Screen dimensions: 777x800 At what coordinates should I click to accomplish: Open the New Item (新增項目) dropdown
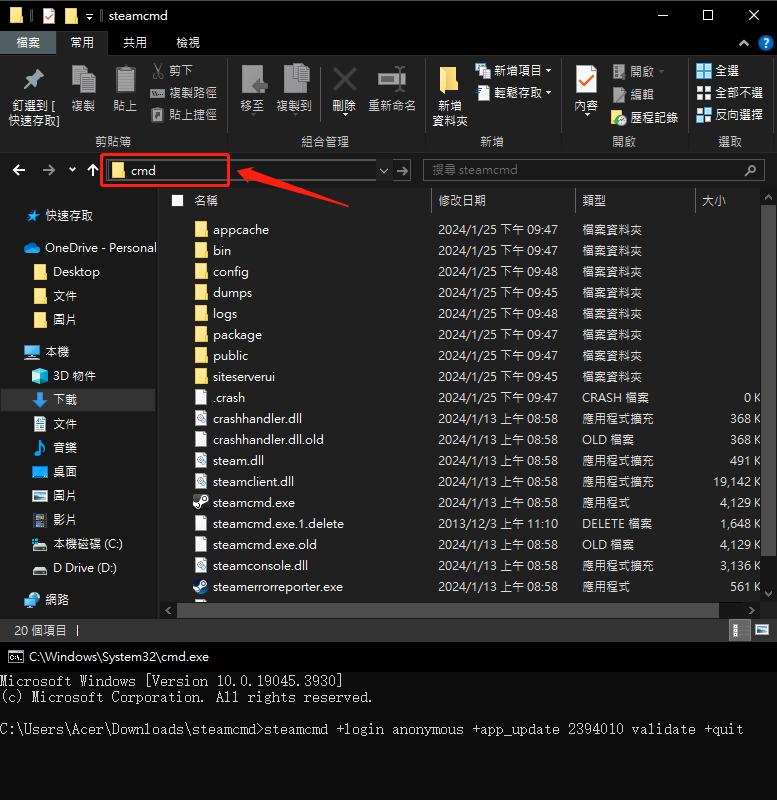(514, 70)
